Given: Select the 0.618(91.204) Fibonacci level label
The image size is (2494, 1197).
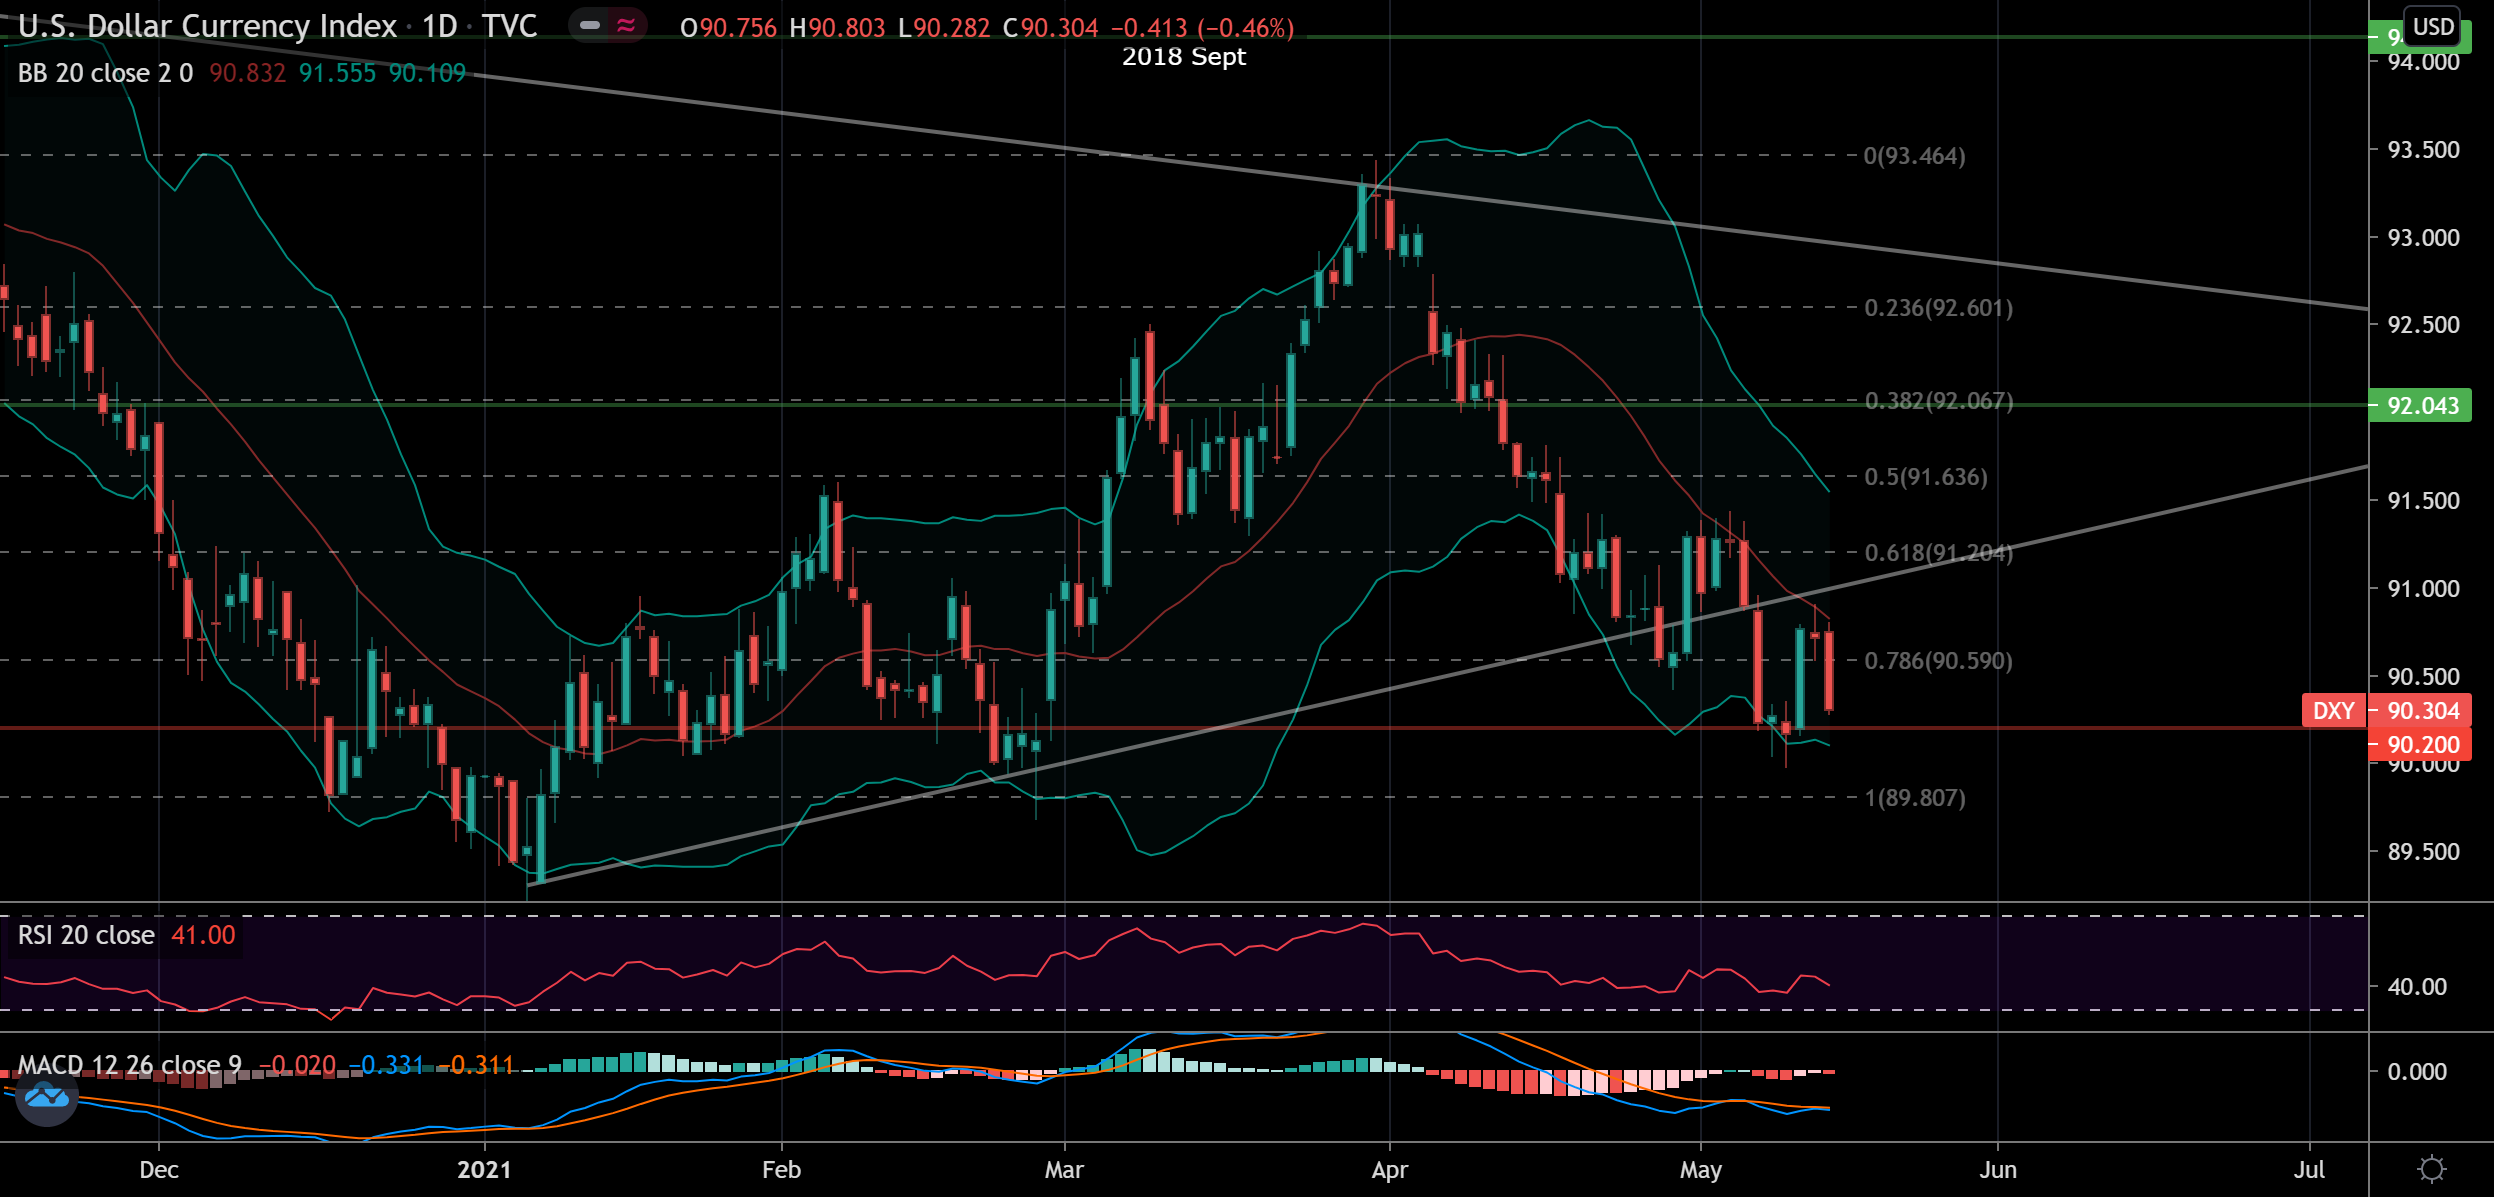Looking at the screenshot, I should [x=1938, y=553].
